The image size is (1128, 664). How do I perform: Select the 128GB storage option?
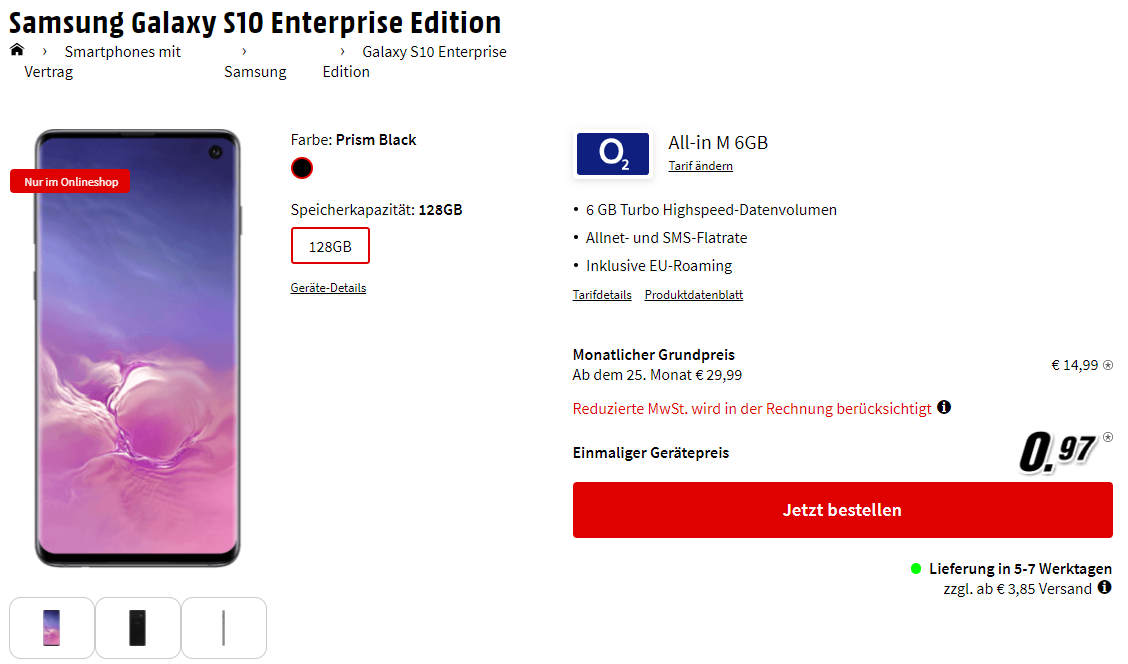pos(330,246)
